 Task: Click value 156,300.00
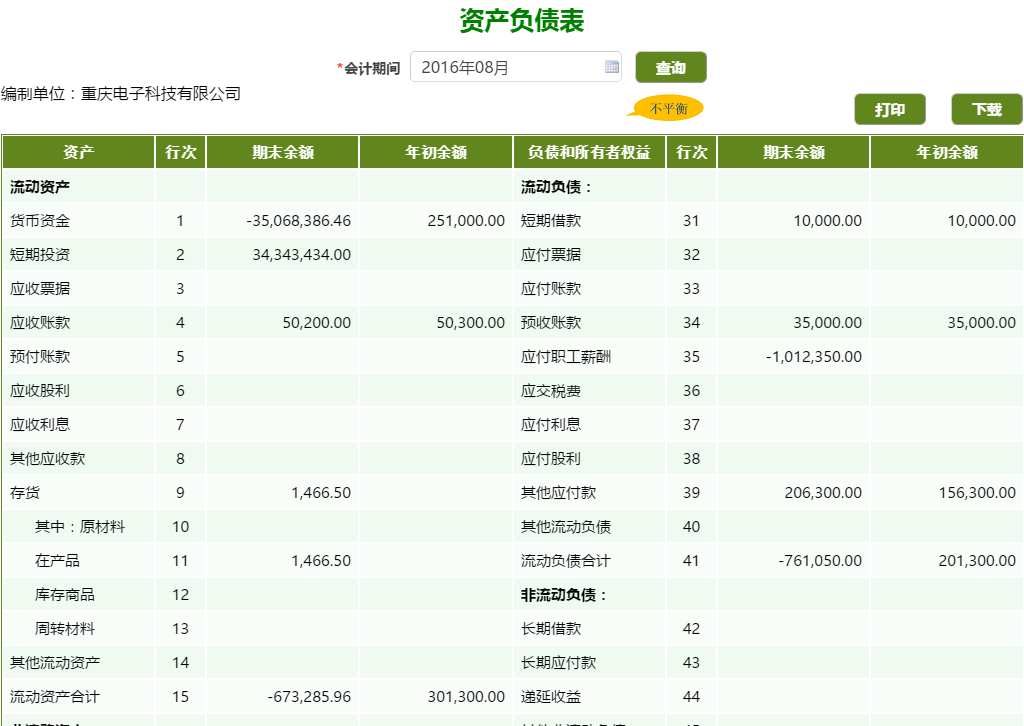pyautogui.click(x=977, y=492)
